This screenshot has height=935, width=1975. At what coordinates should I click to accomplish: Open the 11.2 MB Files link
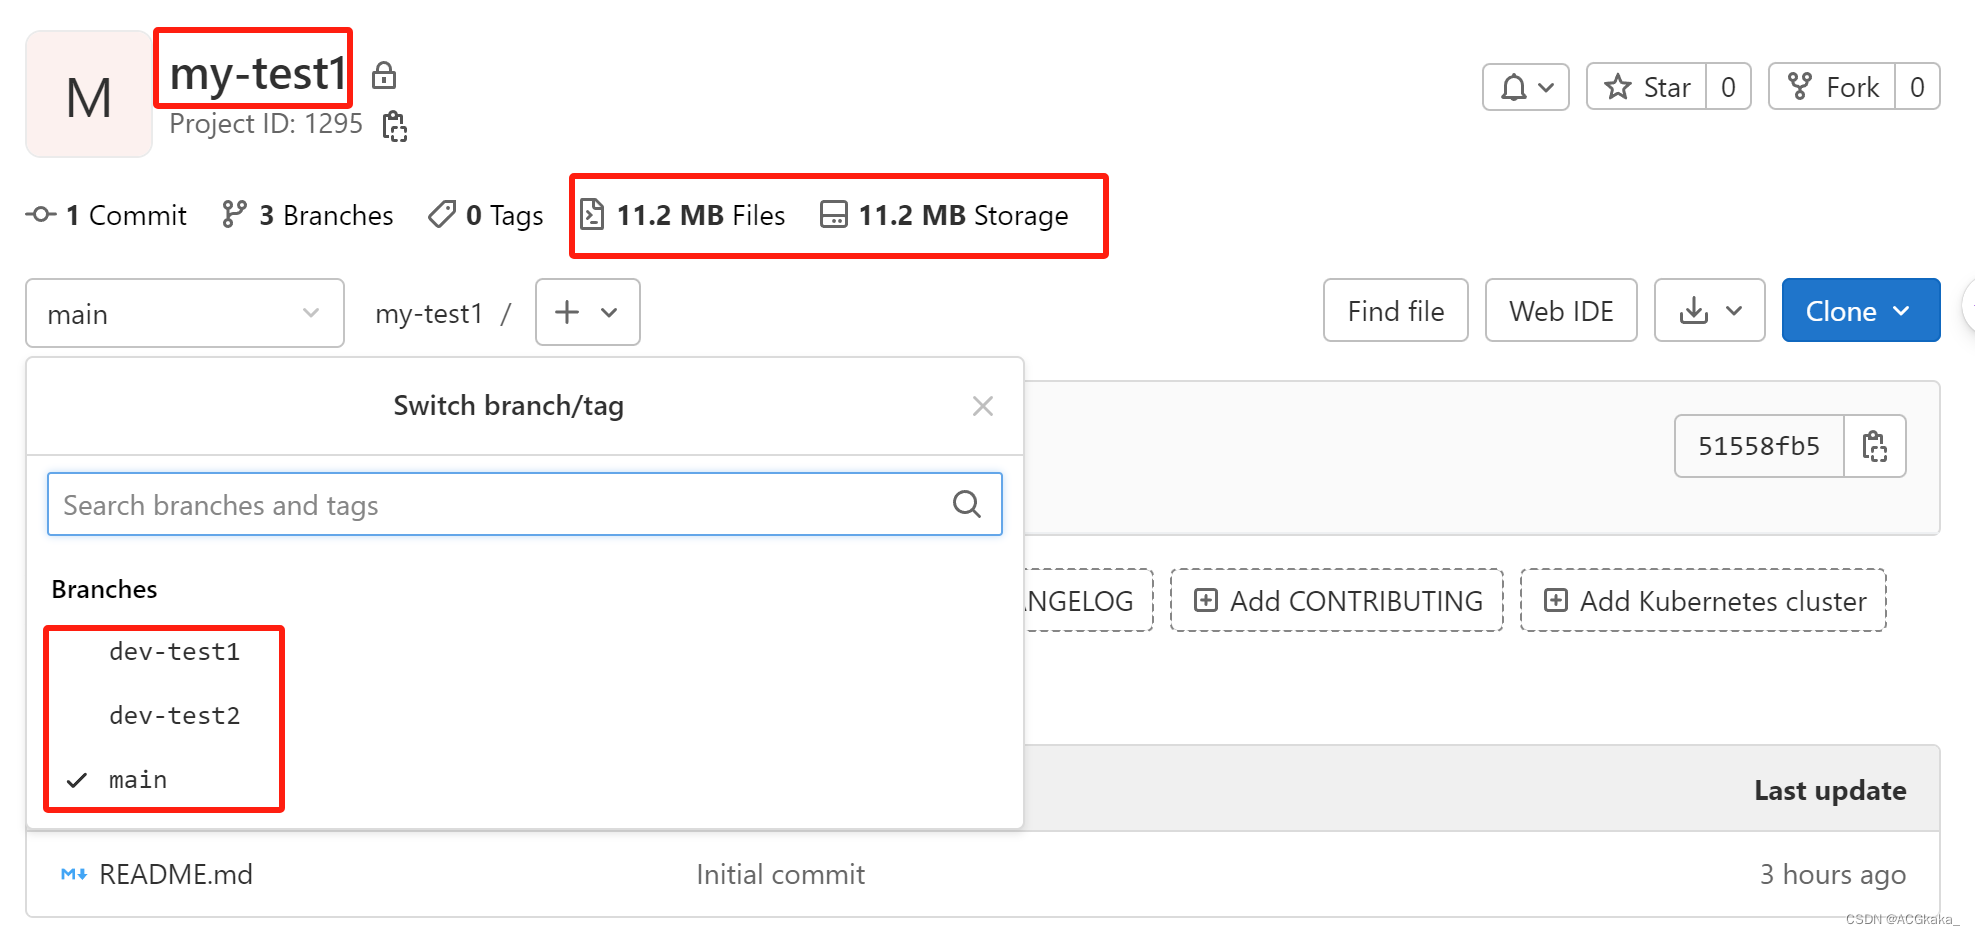pos(683,215)
